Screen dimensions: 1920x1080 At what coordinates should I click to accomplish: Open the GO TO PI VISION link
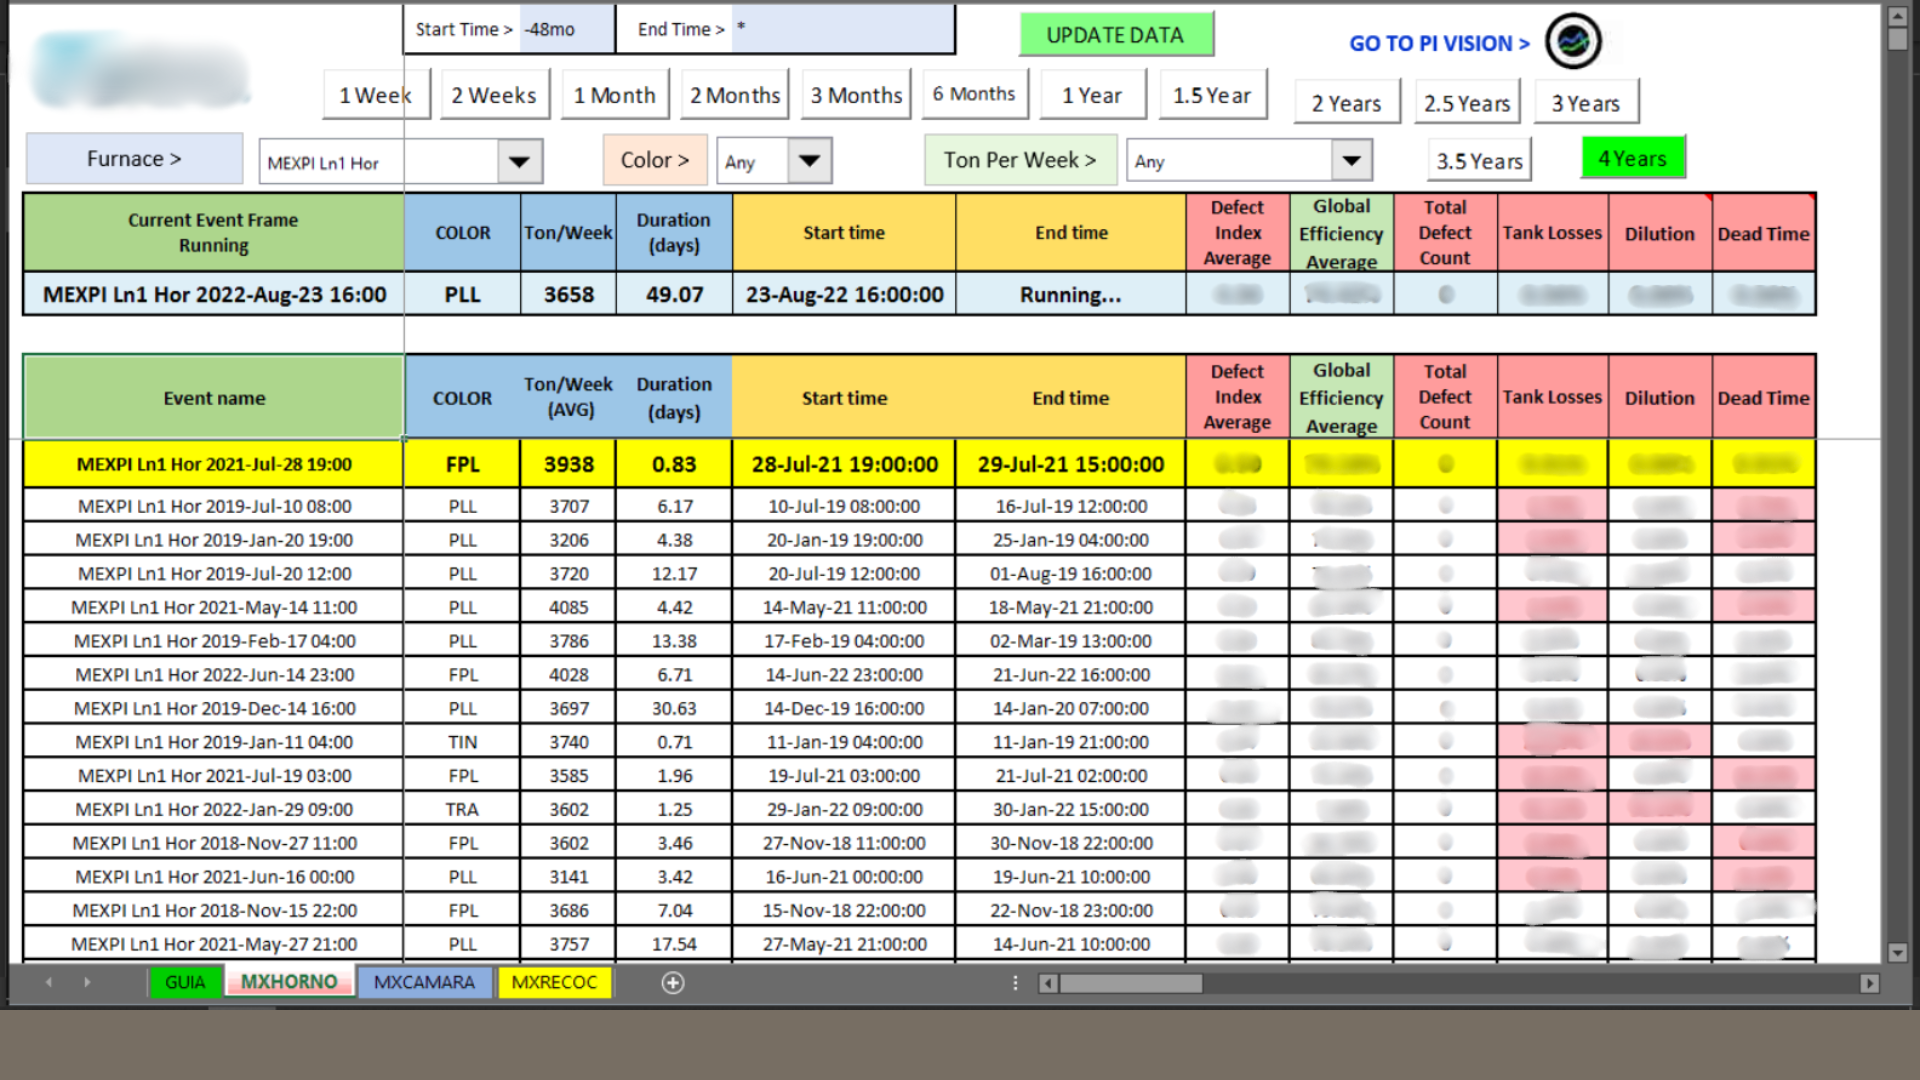pyautogui.click(x=1439, y=43)
